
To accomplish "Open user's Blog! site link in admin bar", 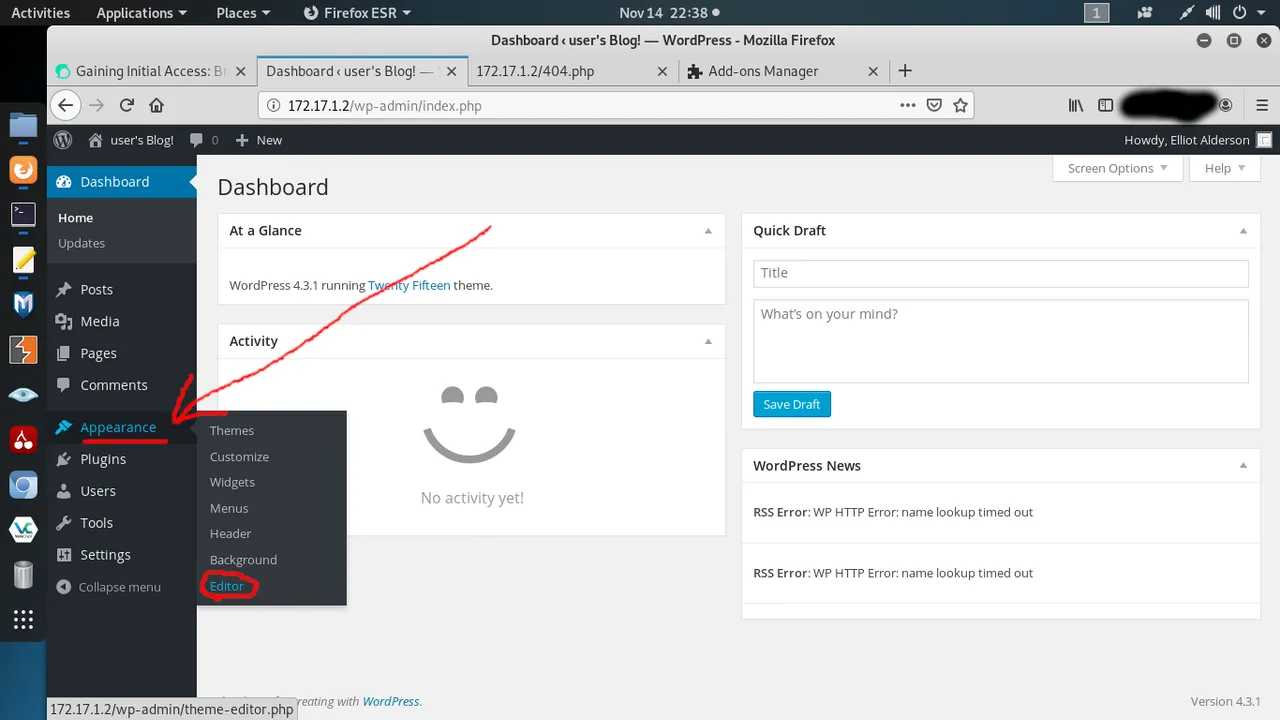I will [x=131, y=140].
